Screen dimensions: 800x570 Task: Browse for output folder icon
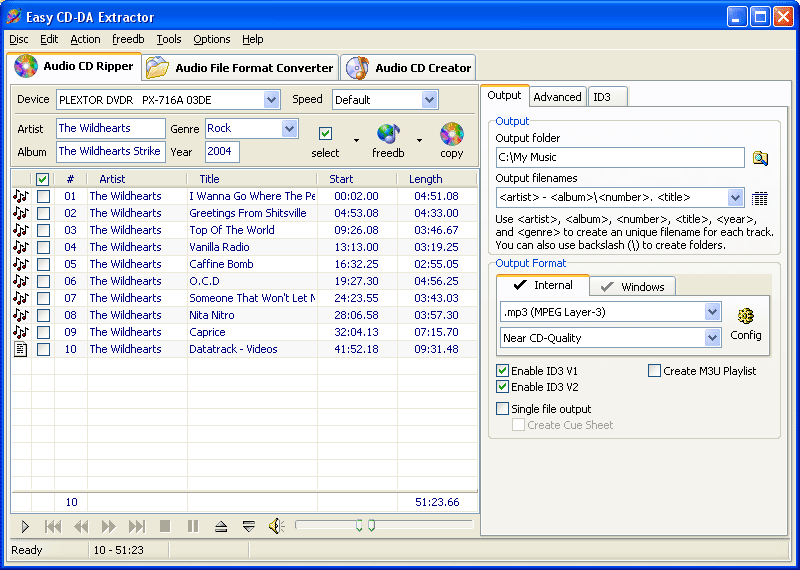(760, 158)
